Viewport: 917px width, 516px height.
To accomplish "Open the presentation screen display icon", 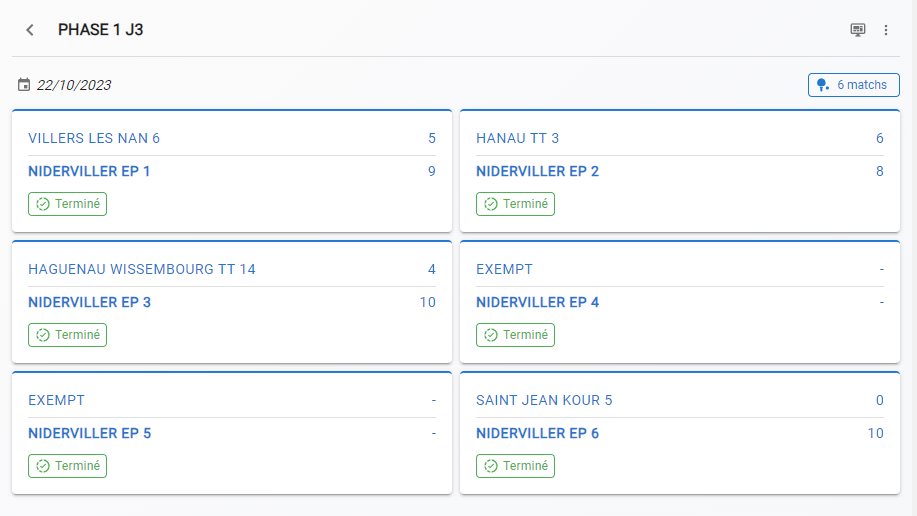I will coord(858,30).
